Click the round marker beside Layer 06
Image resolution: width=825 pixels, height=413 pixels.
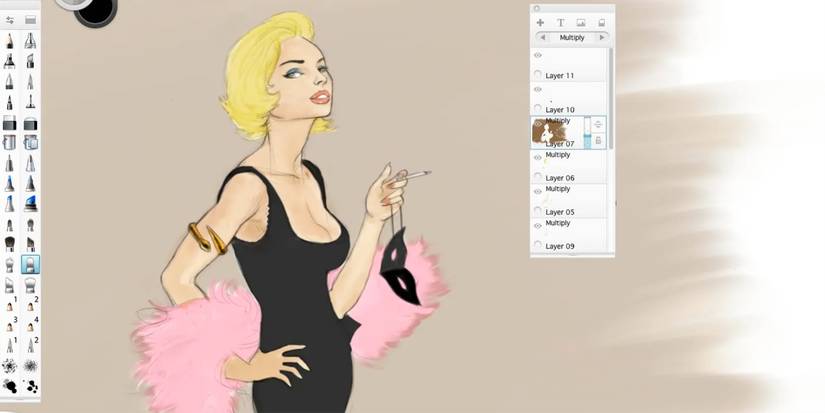[538, 177]
